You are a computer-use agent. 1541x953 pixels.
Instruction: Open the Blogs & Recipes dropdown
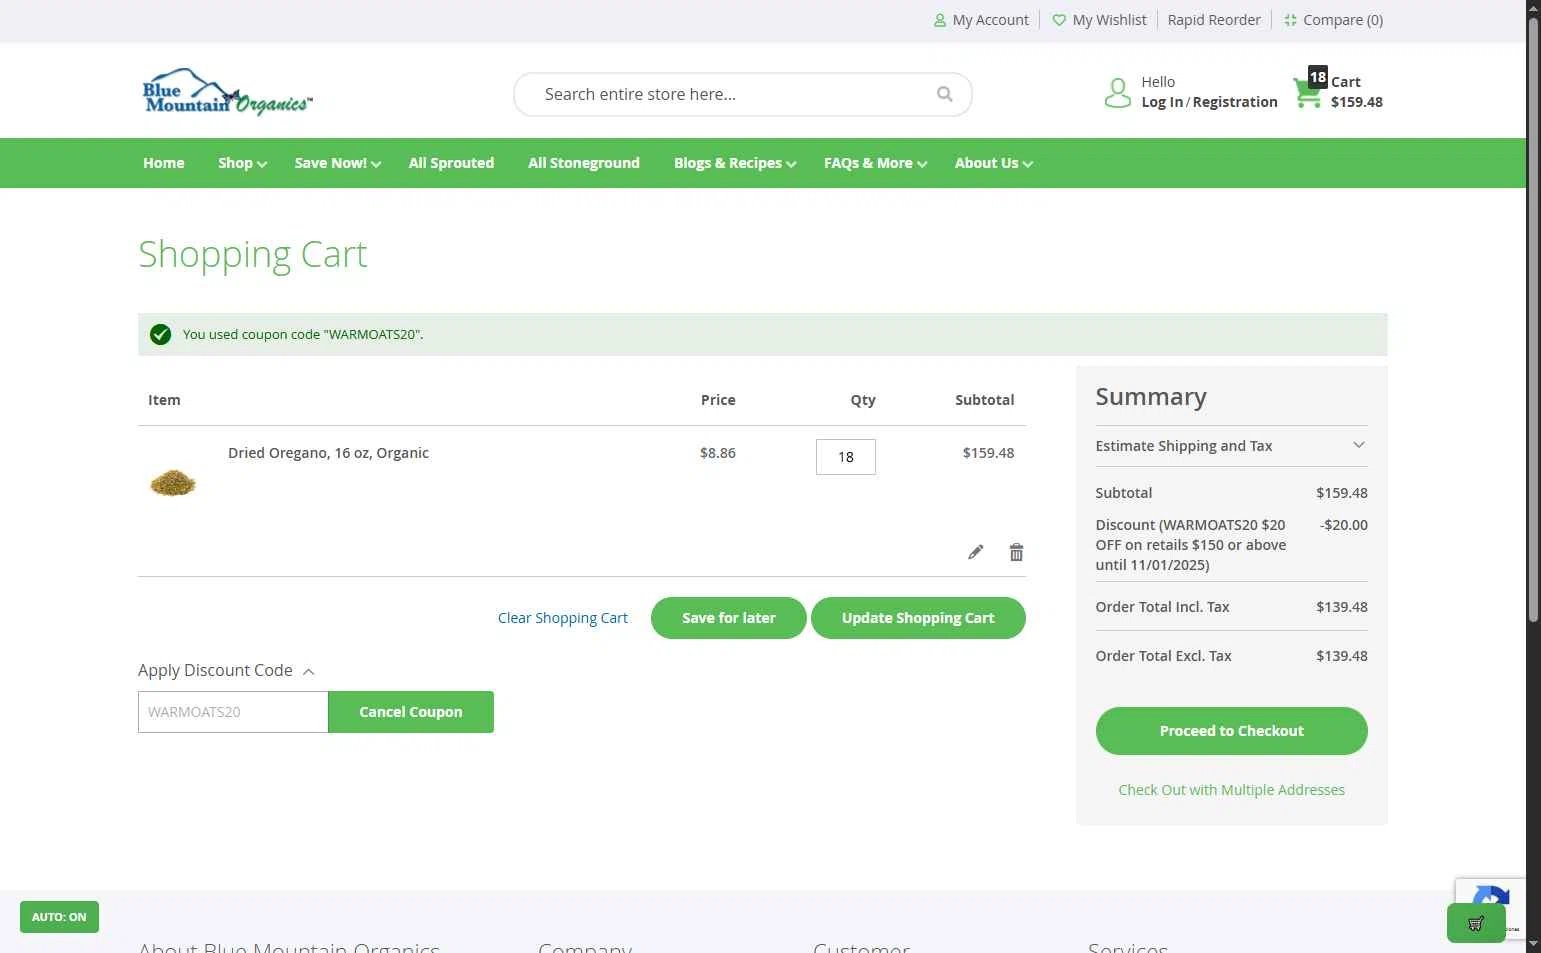tap(735, 163)
